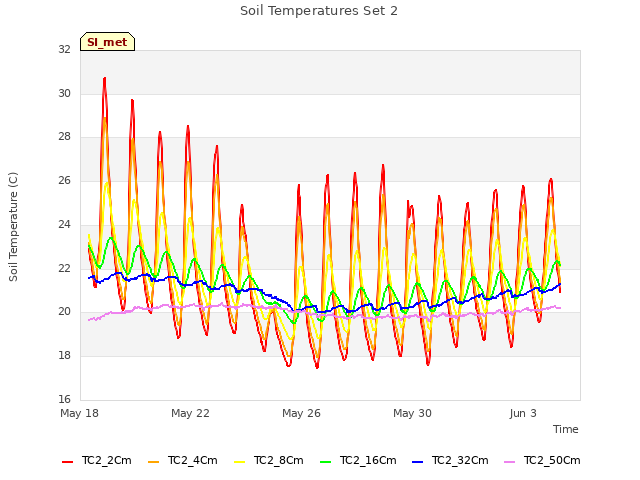Viewport: 640px width, 480px height.
Task: Select the TC2_50Cm legend label
Action: (552, 461)
